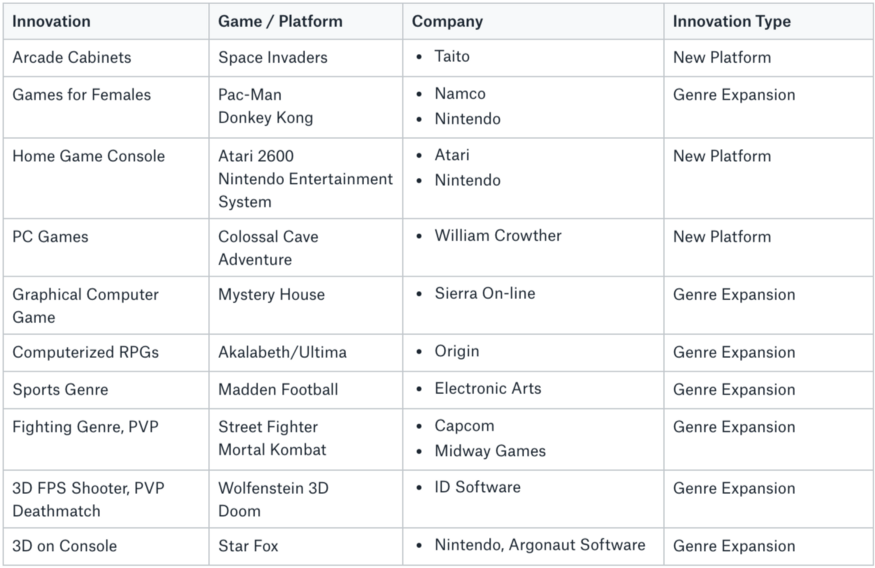The height and width of the screenshot is (568, 875).
Task: Click the William Crowther entry
Action: point(498,236)
